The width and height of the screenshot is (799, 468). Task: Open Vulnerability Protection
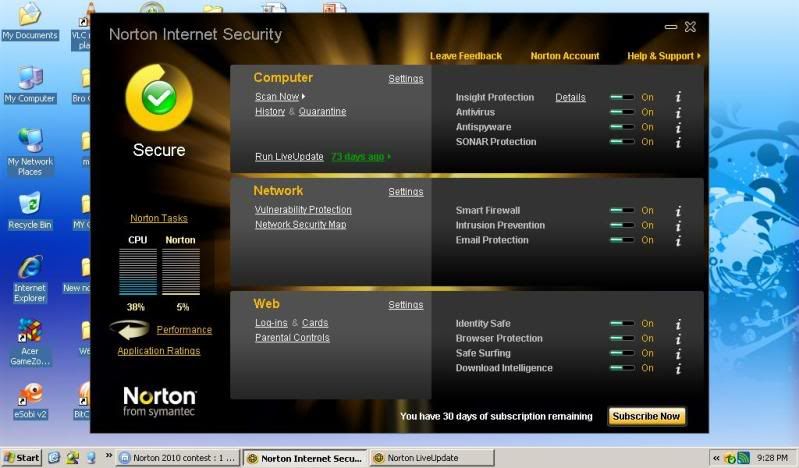tap(303, 210)
